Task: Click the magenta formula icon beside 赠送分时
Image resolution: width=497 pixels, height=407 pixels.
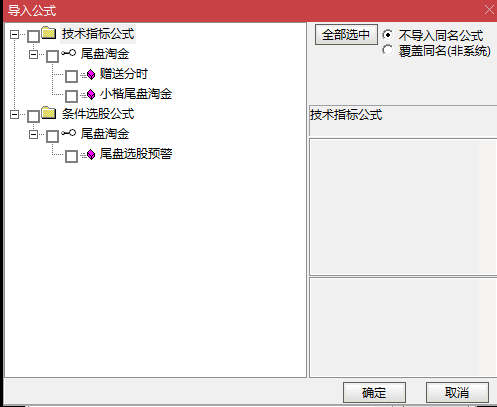Action: tap(91, 74)
